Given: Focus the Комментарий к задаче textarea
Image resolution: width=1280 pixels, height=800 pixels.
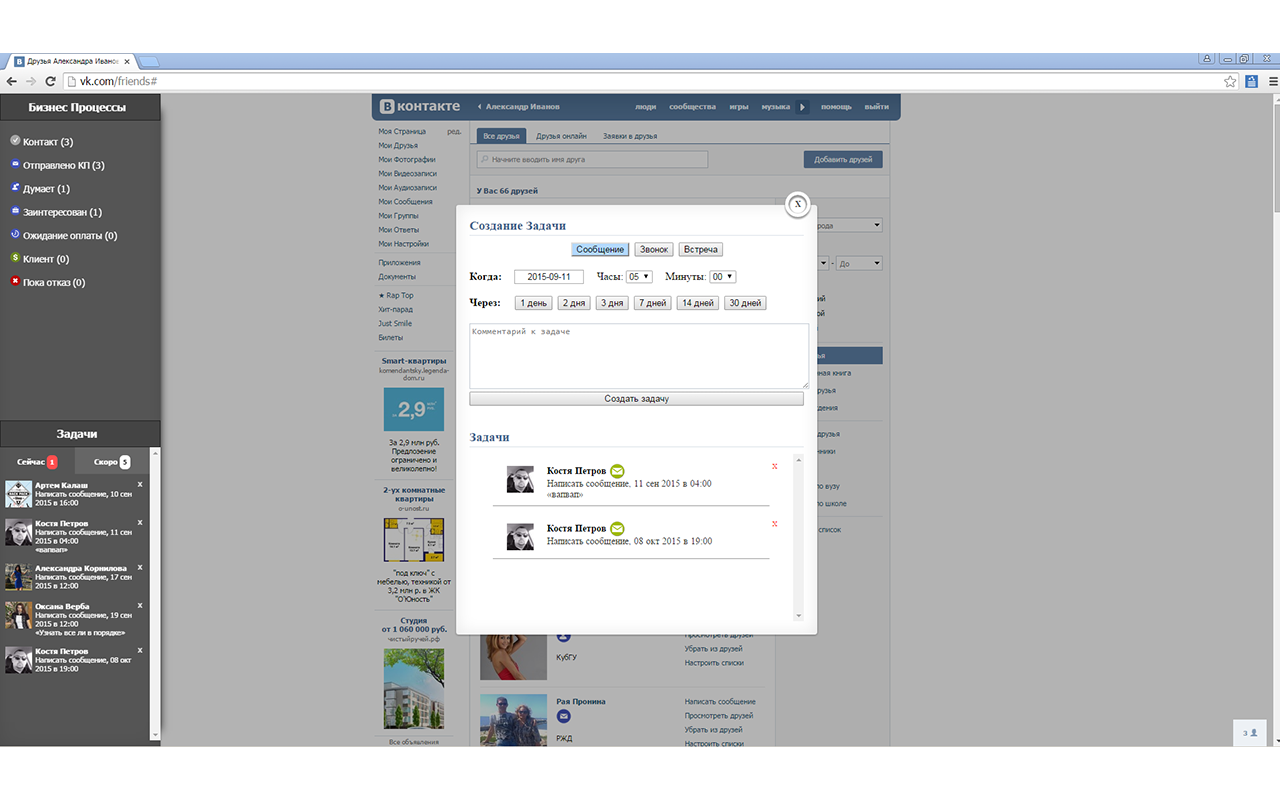Looking at the screenshot, I should 639,356.
